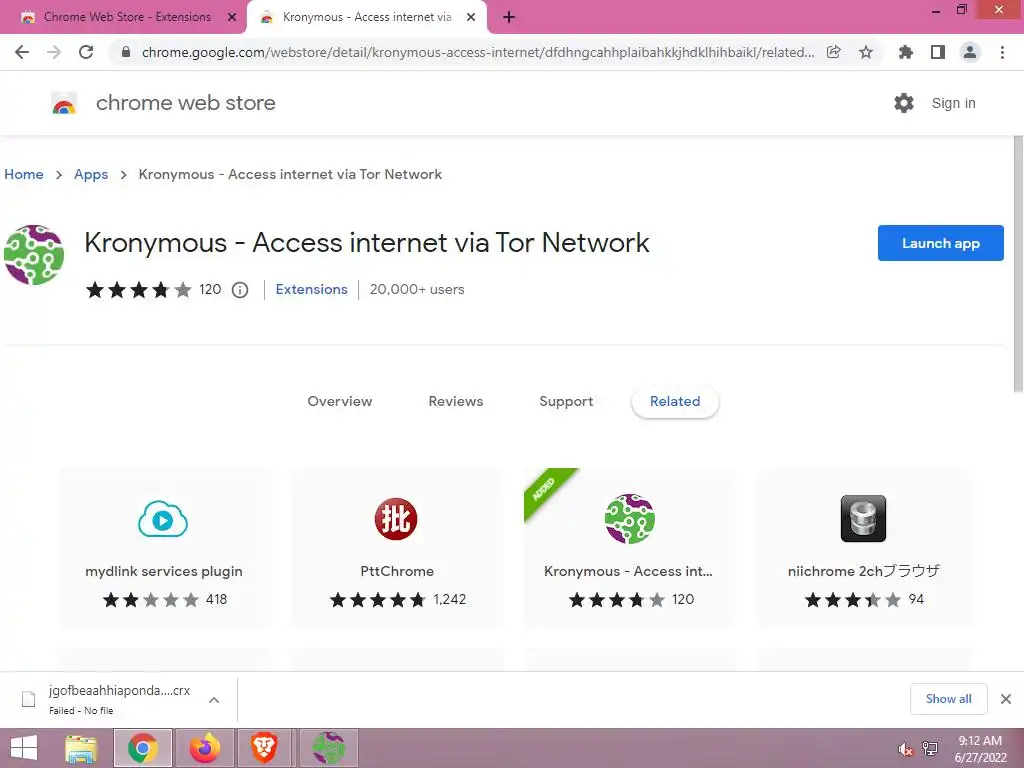This screenshot has height=768, width=1024.
Task: Launch Brave browser from the taskbar
Action: coord(264,748)
